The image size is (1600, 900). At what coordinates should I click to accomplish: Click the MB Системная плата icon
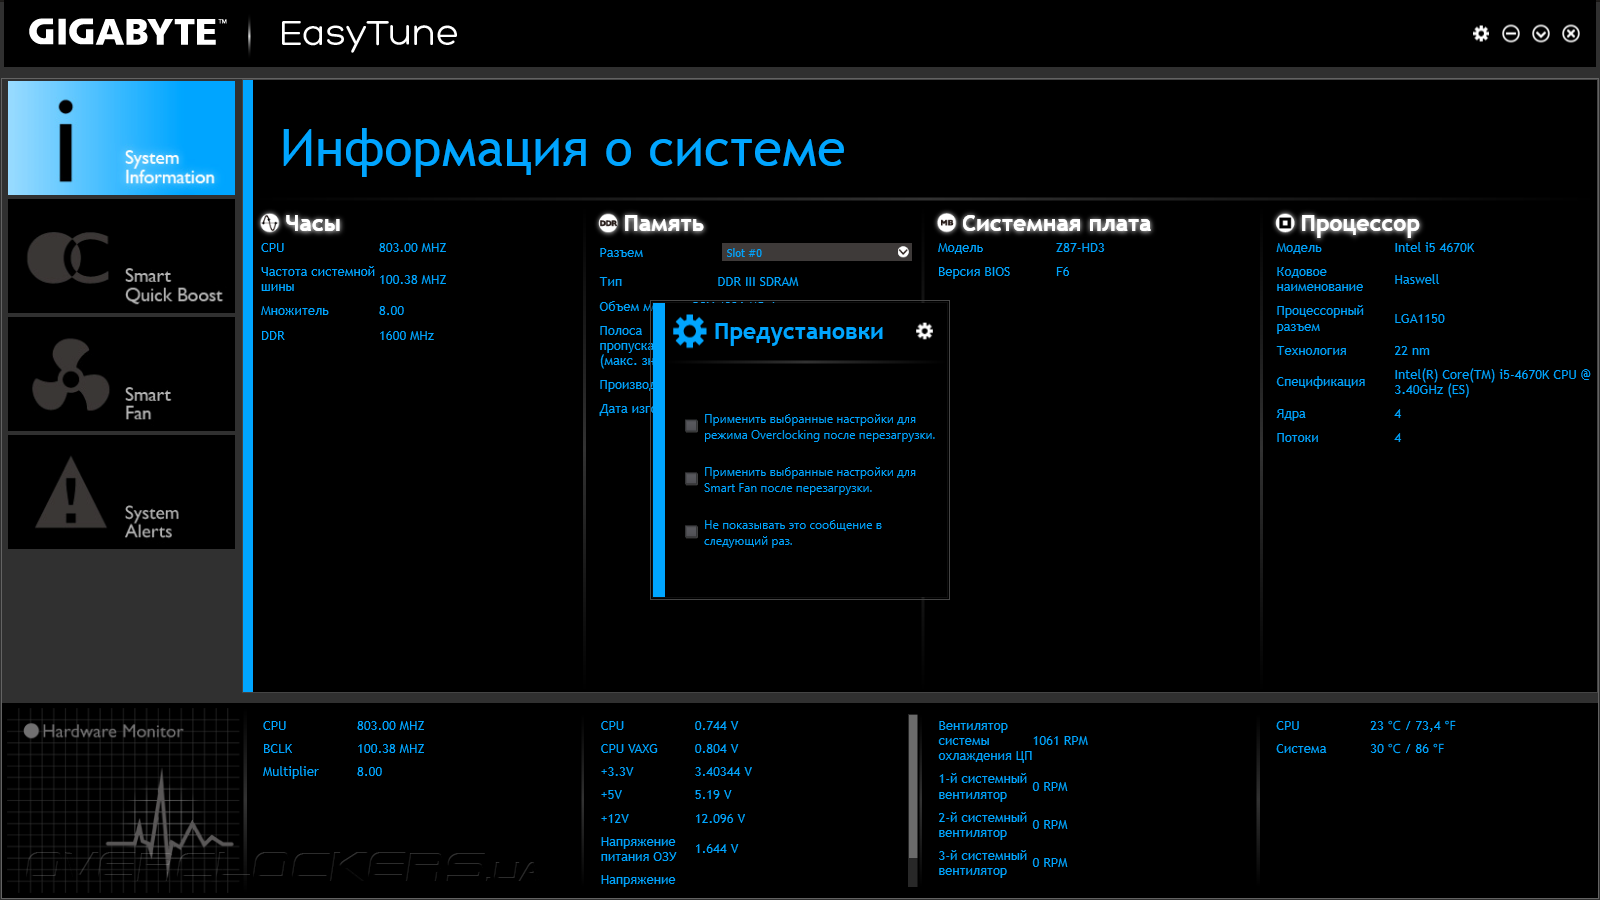(947, 223)
